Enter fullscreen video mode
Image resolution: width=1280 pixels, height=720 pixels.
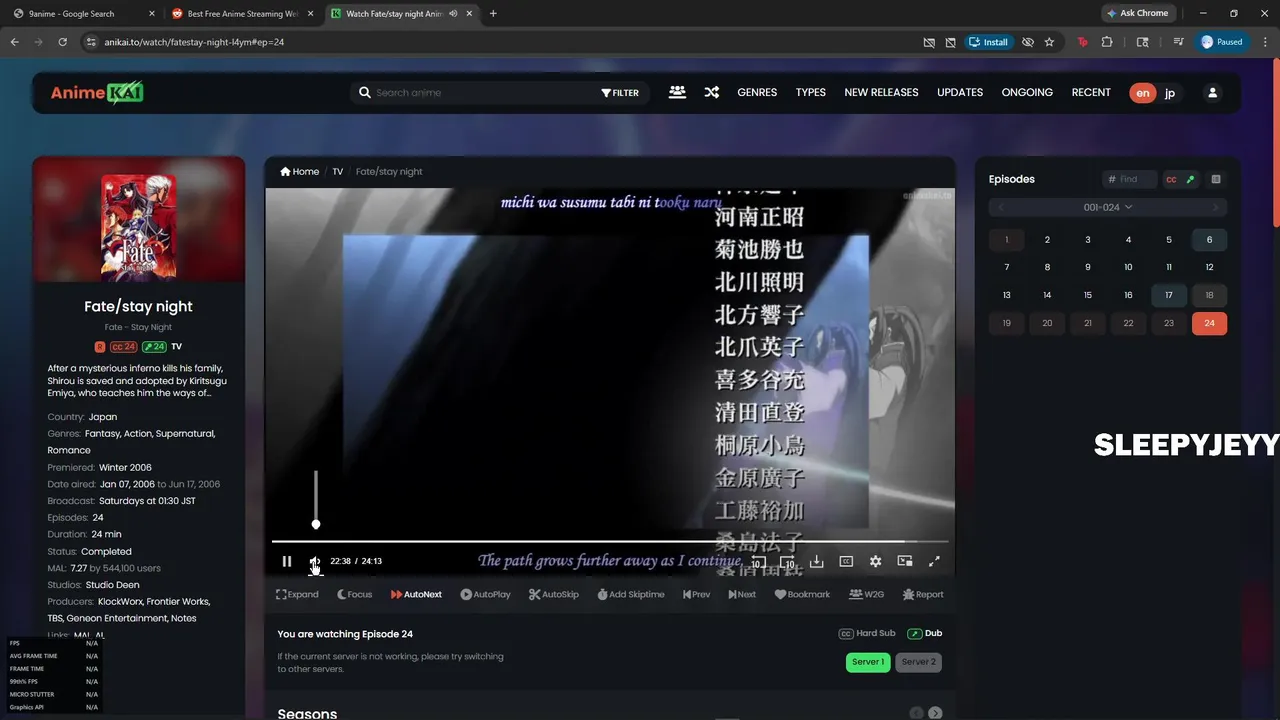[935, 562]
